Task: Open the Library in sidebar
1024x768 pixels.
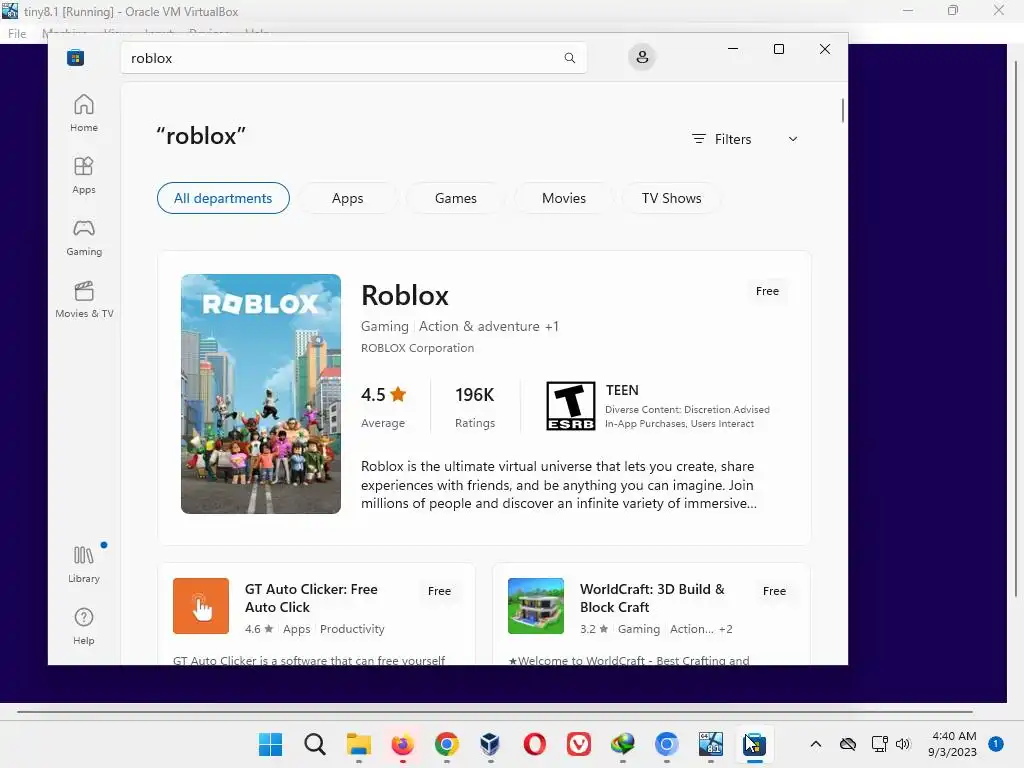Action: 84,564
